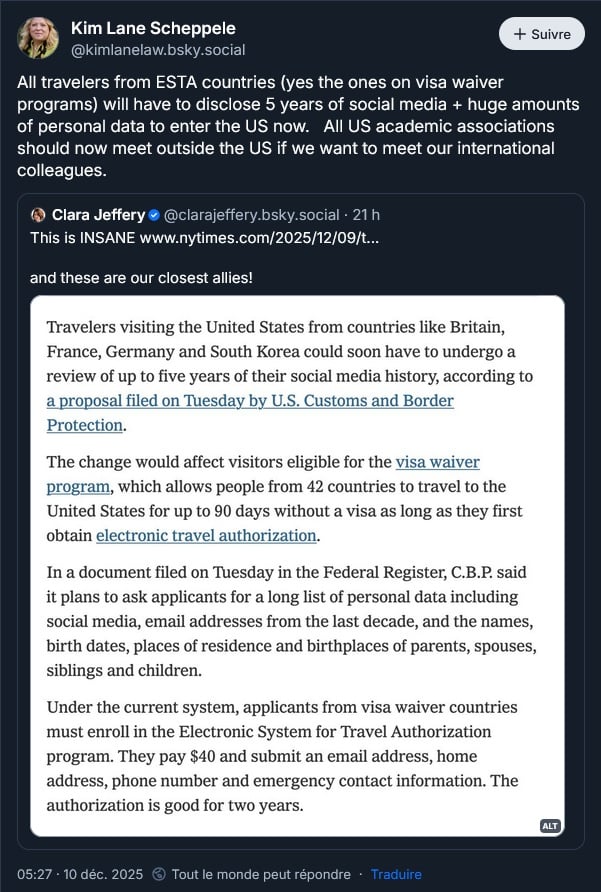The width and height of the screenshot is (601, 892).
Task: Click the plus icon in the Suivre button
Action: [520, 34]
